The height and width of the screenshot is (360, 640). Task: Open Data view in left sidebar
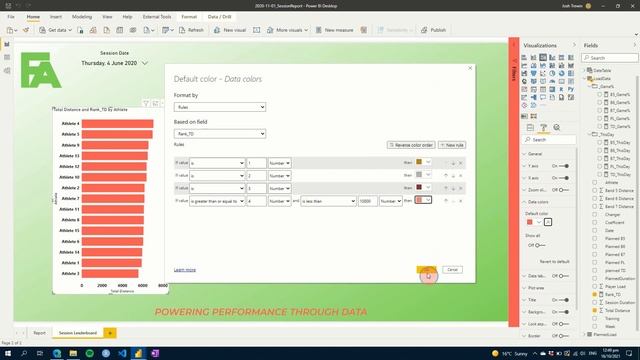tap(7, 57)
